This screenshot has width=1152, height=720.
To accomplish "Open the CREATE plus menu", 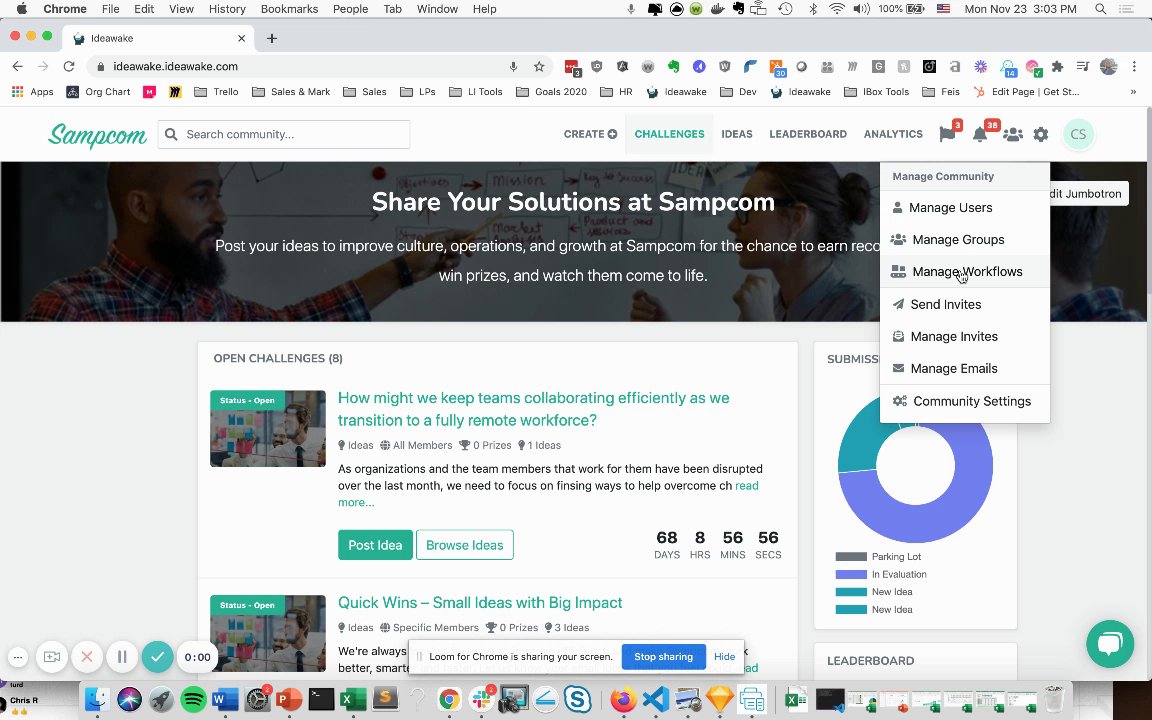I will coord(590,134).
